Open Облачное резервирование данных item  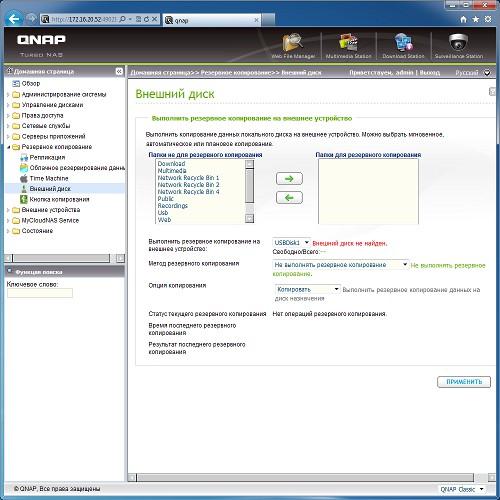point(72,168)
